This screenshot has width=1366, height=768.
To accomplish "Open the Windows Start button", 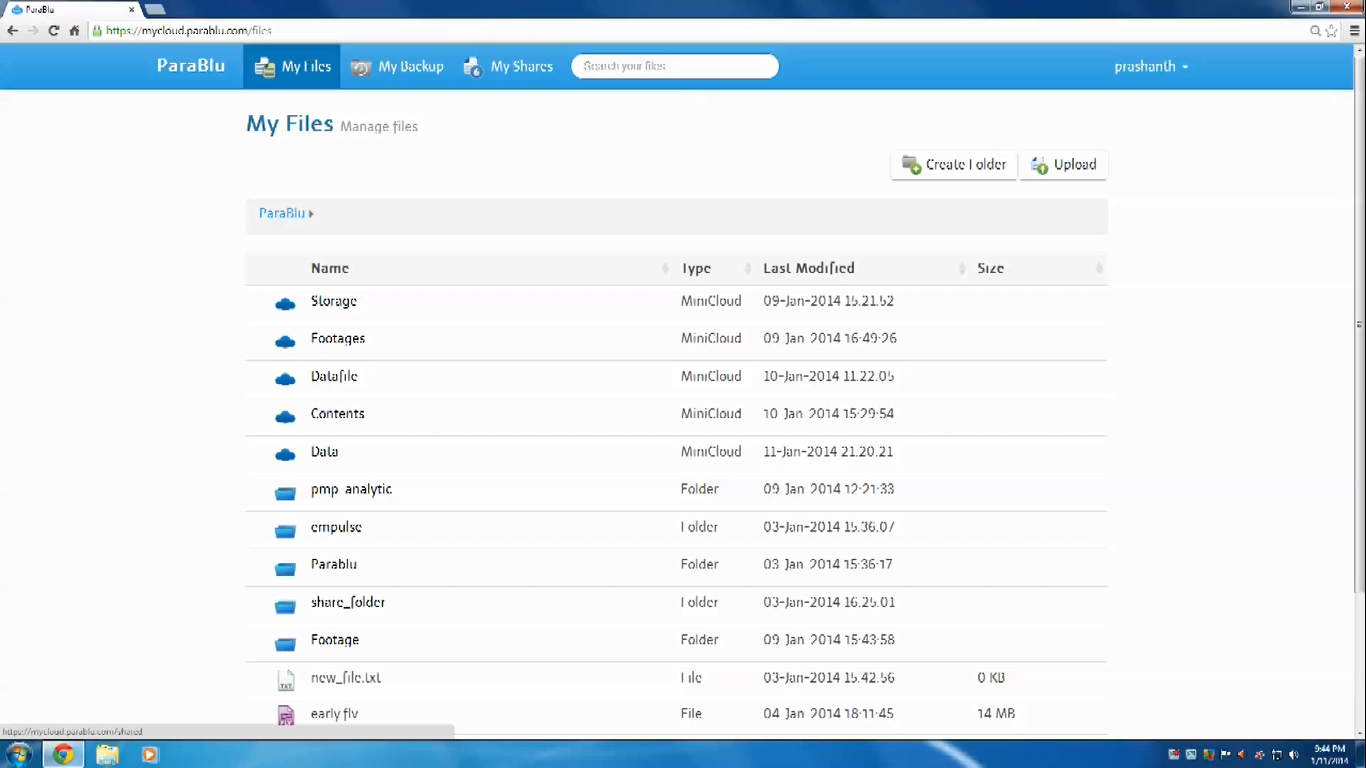I will (x=18, y=754).
